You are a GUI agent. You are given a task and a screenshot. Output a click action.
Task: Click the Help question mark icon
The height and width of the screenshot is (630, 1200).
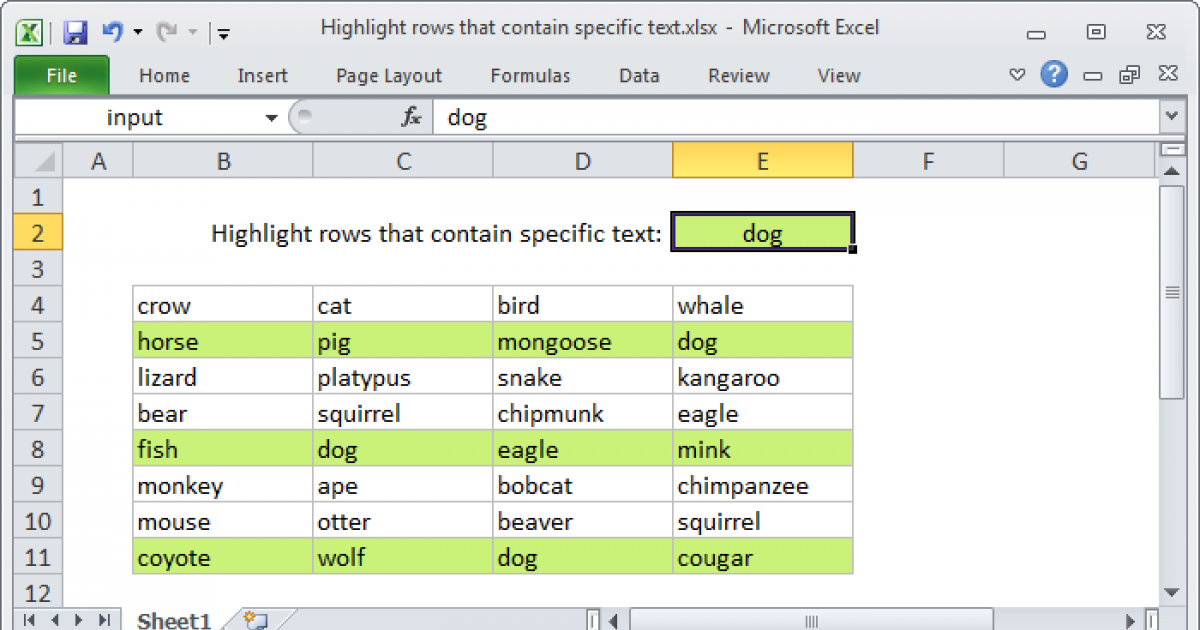click(1054, 75)
